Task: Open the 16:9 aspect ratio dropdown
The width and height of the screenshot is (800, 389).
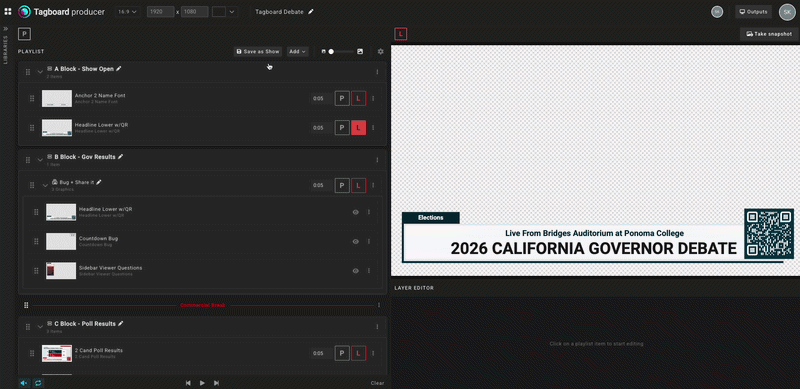Action: (128, 11)
